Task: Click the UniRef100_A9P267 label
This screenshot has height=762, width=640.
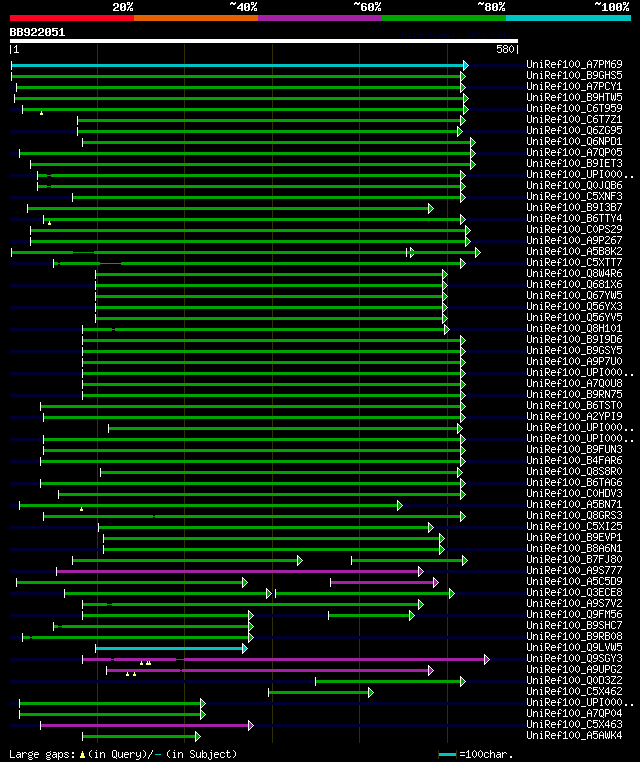Action: click(x=574, y=240)
